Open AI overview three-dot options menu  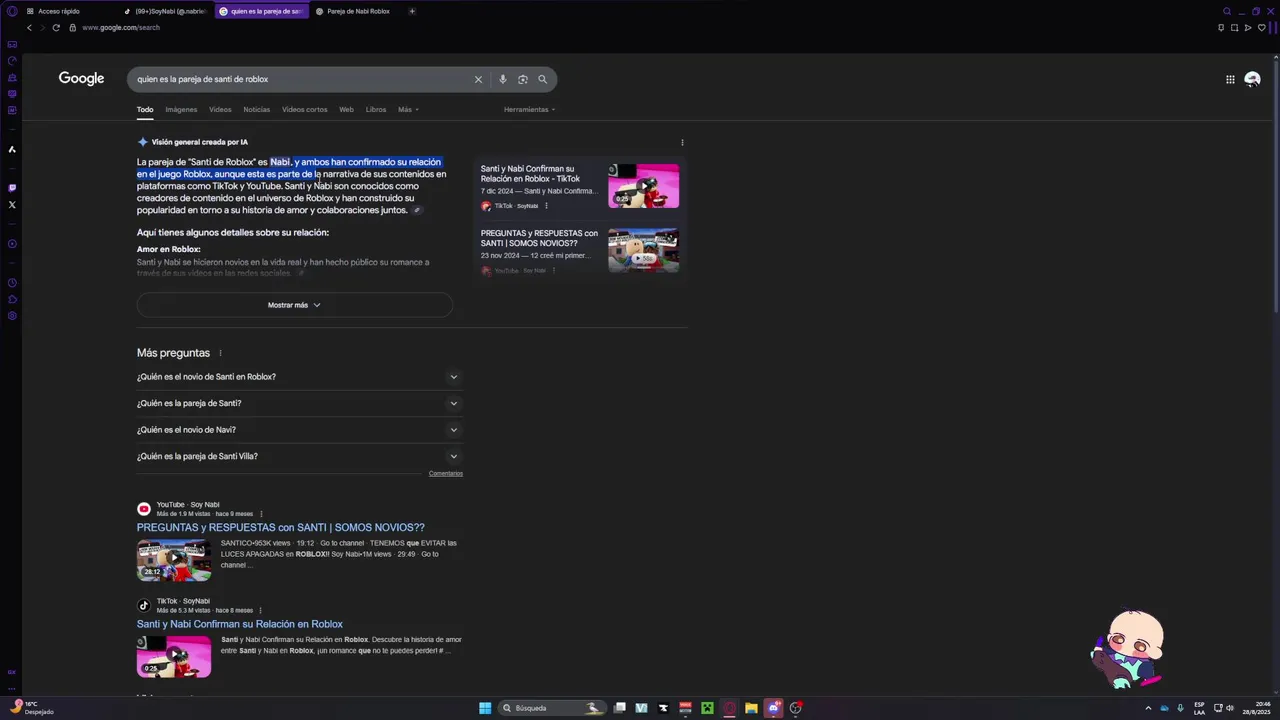(682, 142)
